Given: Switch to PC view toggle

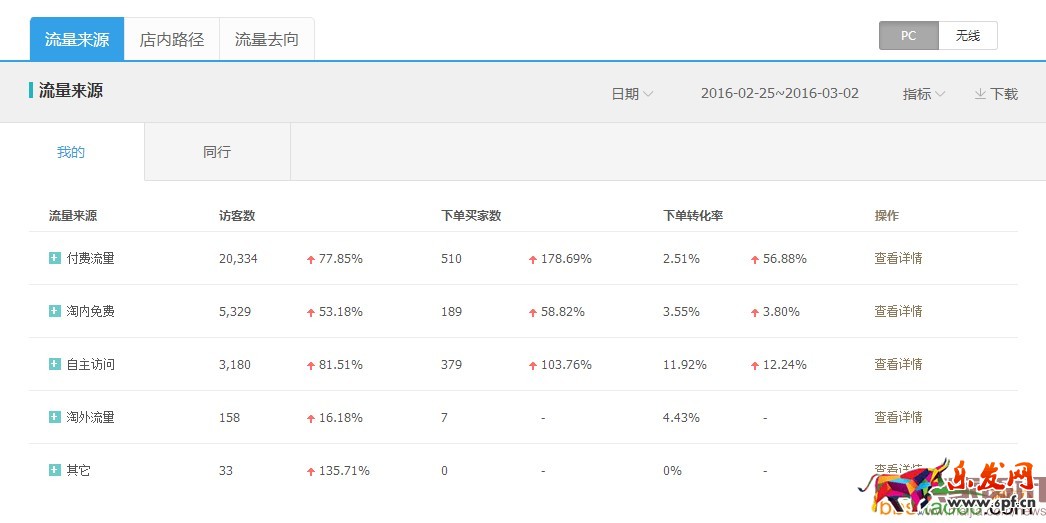Looking at the screenshot, I should [908, 36].
